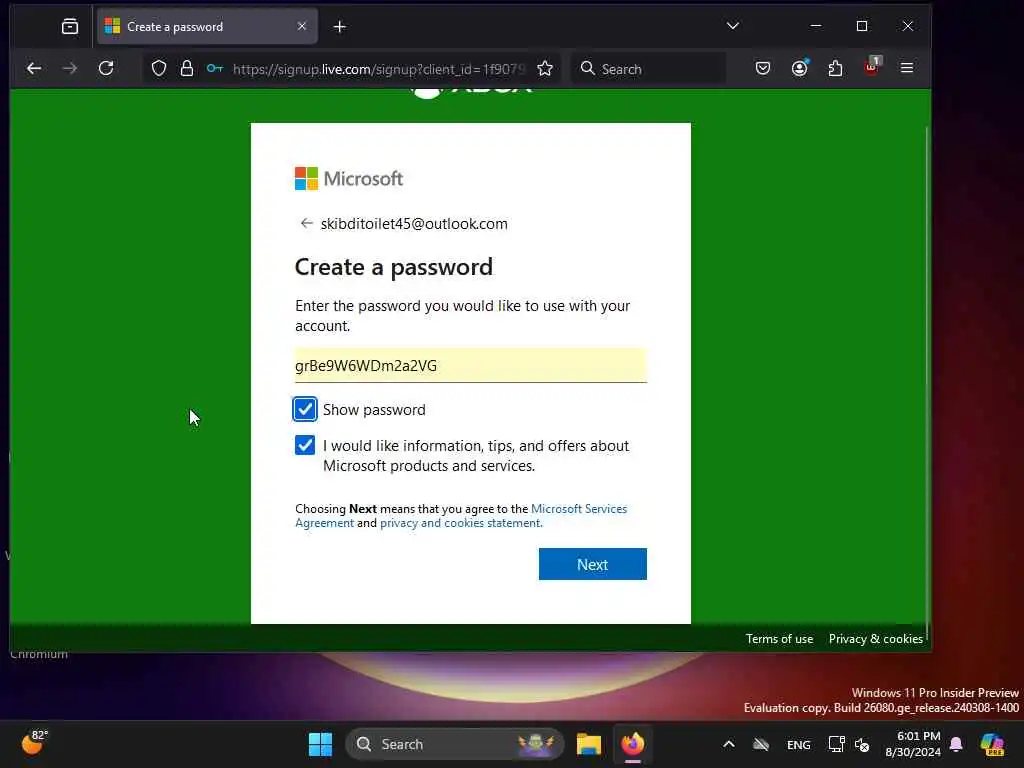The image size is (1024, 768).
Task: Open the Extensions puzzle icon
Action: (x=835, y=68)
